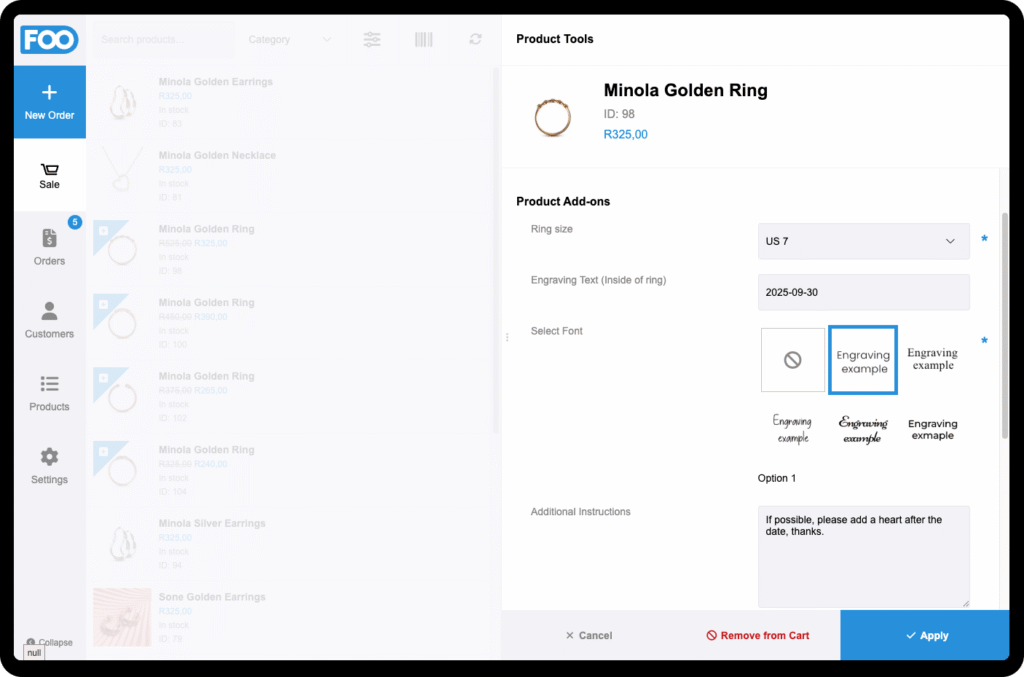Open the Category dropdown
This screenshot has height=677, width=1024.
pyautogui.click(x=289, y=39)
